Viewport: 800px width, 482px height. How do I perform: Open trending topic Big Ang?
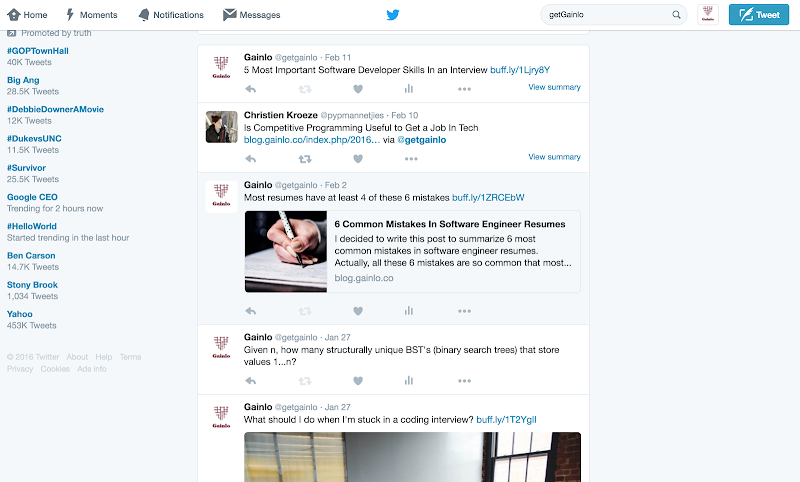tap(23, 80)
